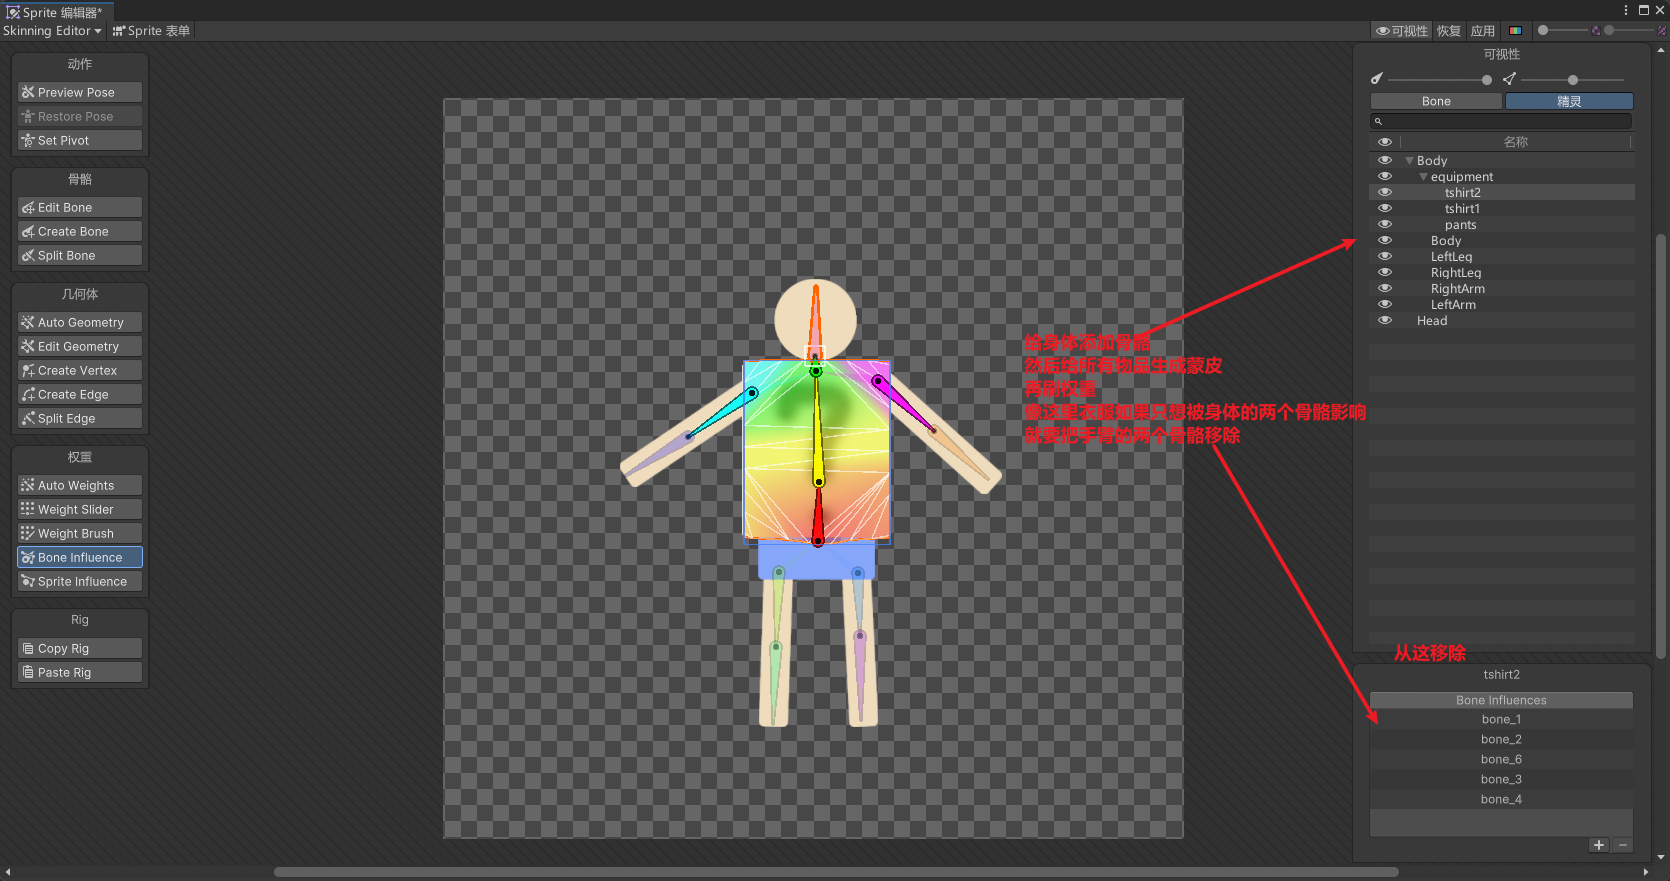1670x881 pixels.
Task: Click the visibility panel search field
Action: tap(1501, 121)
